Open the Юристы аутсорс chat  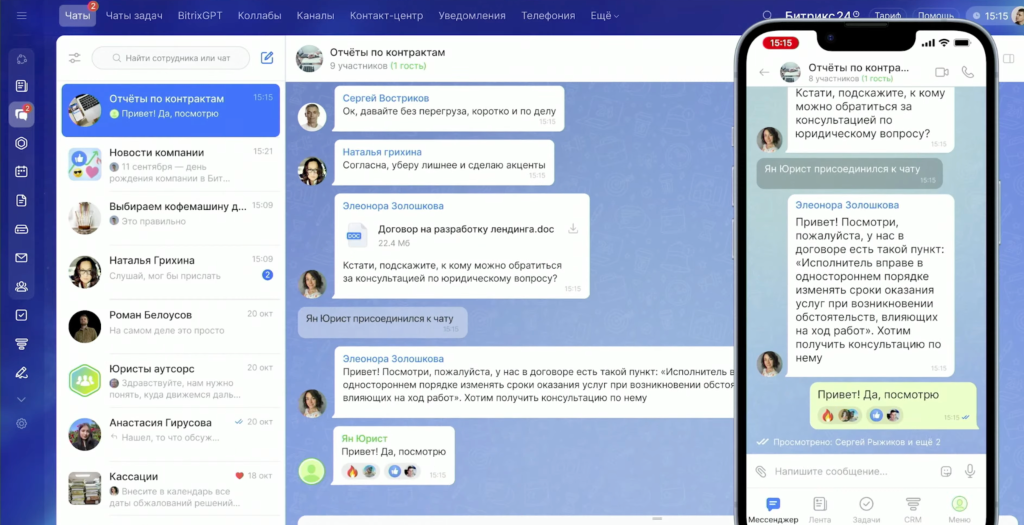coord(170,380)
